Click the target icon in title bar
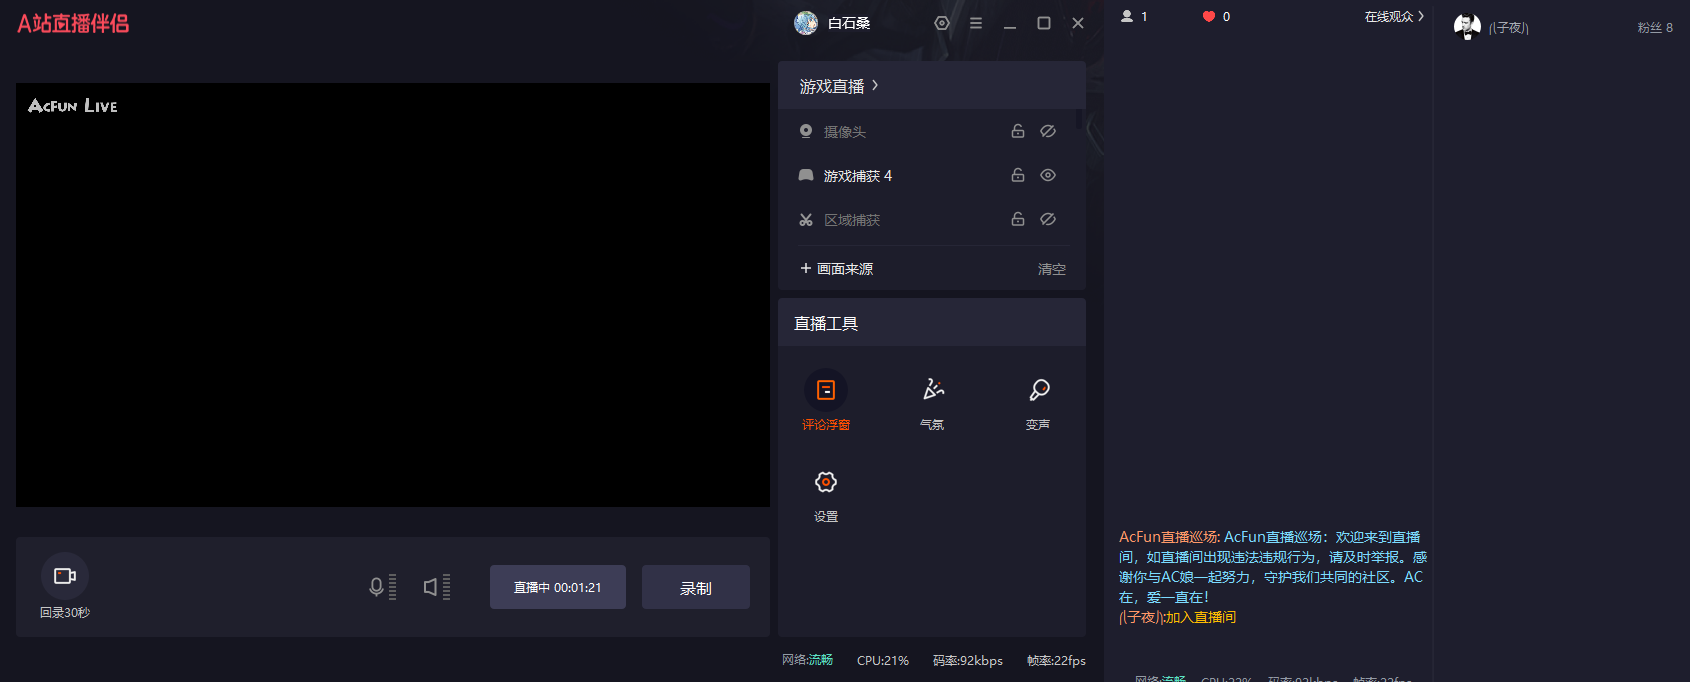This screenshot has width=1690, height=682. [x=942, y=23]
